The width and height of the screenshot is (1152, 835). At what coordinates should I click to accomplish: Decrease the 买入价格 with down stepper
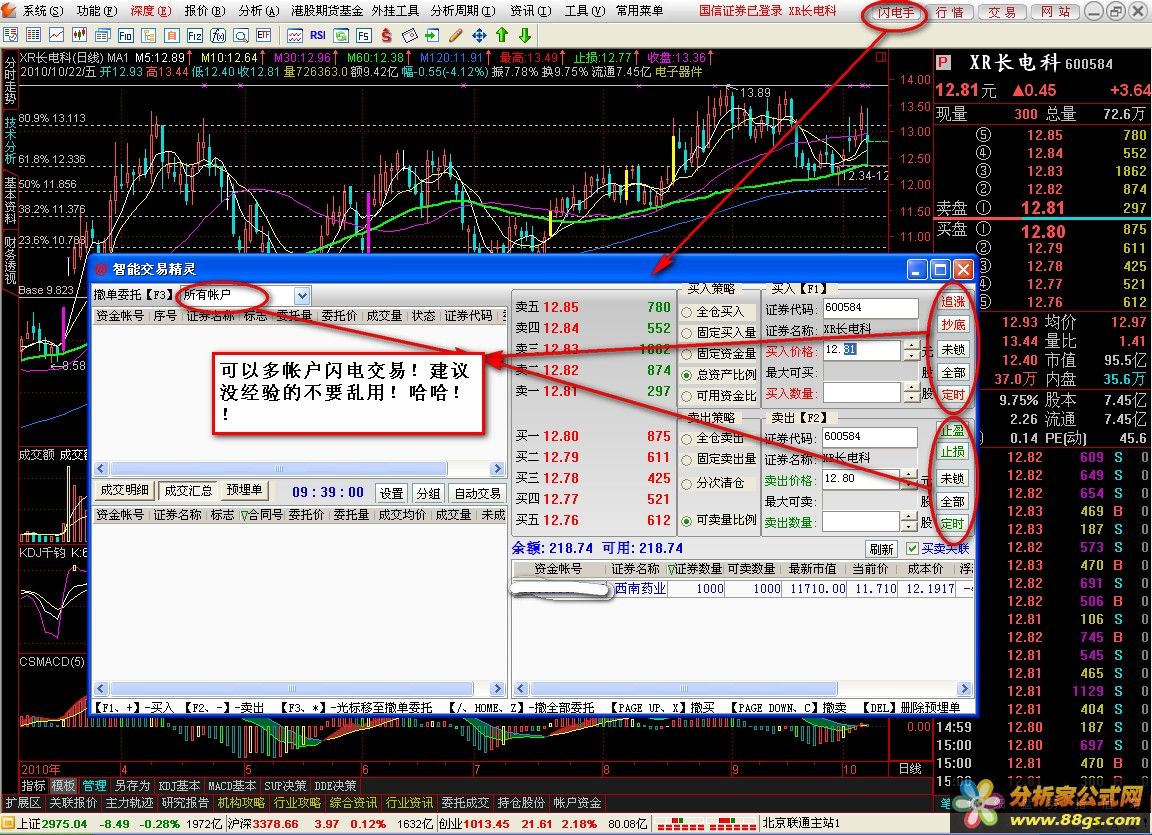[911, 355]
